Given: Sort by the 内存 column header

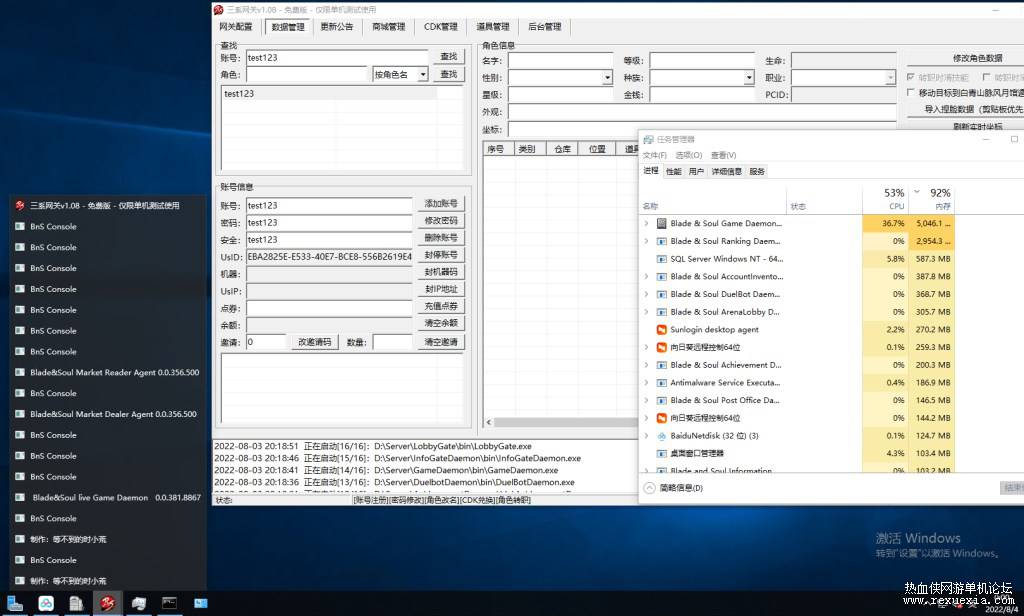Looking at the screenshot, I should pos(931,199).
